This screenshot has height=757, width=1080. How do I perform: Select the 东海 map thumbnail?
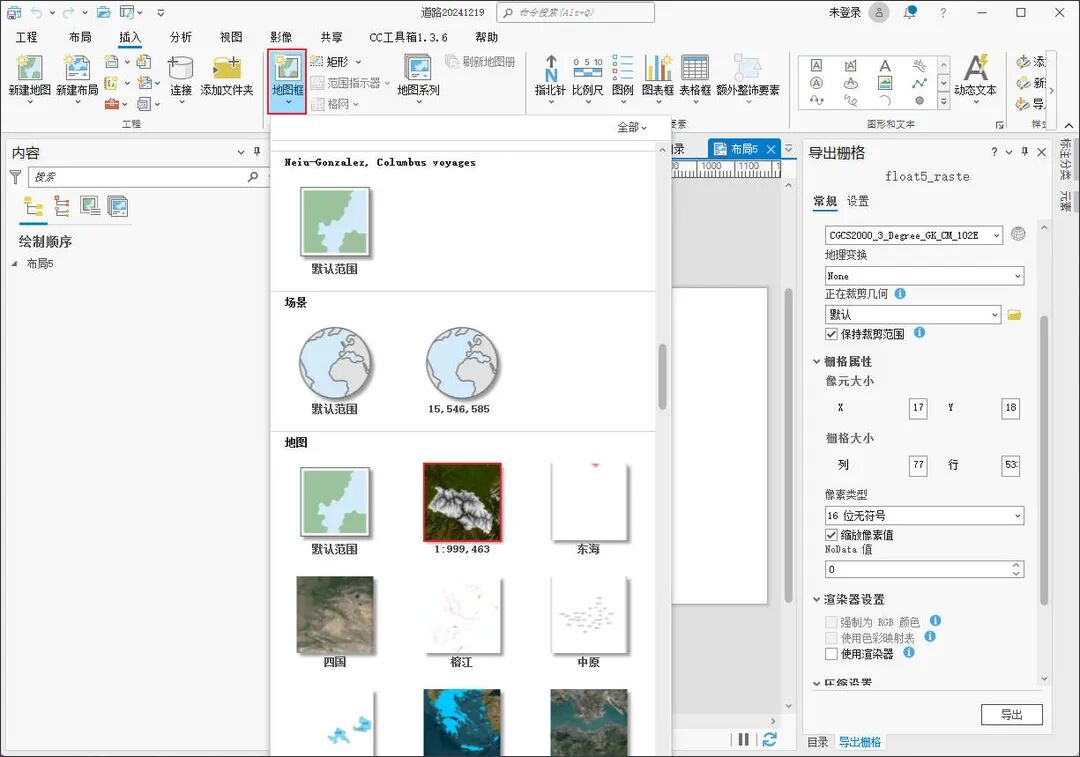pos(589,502)
